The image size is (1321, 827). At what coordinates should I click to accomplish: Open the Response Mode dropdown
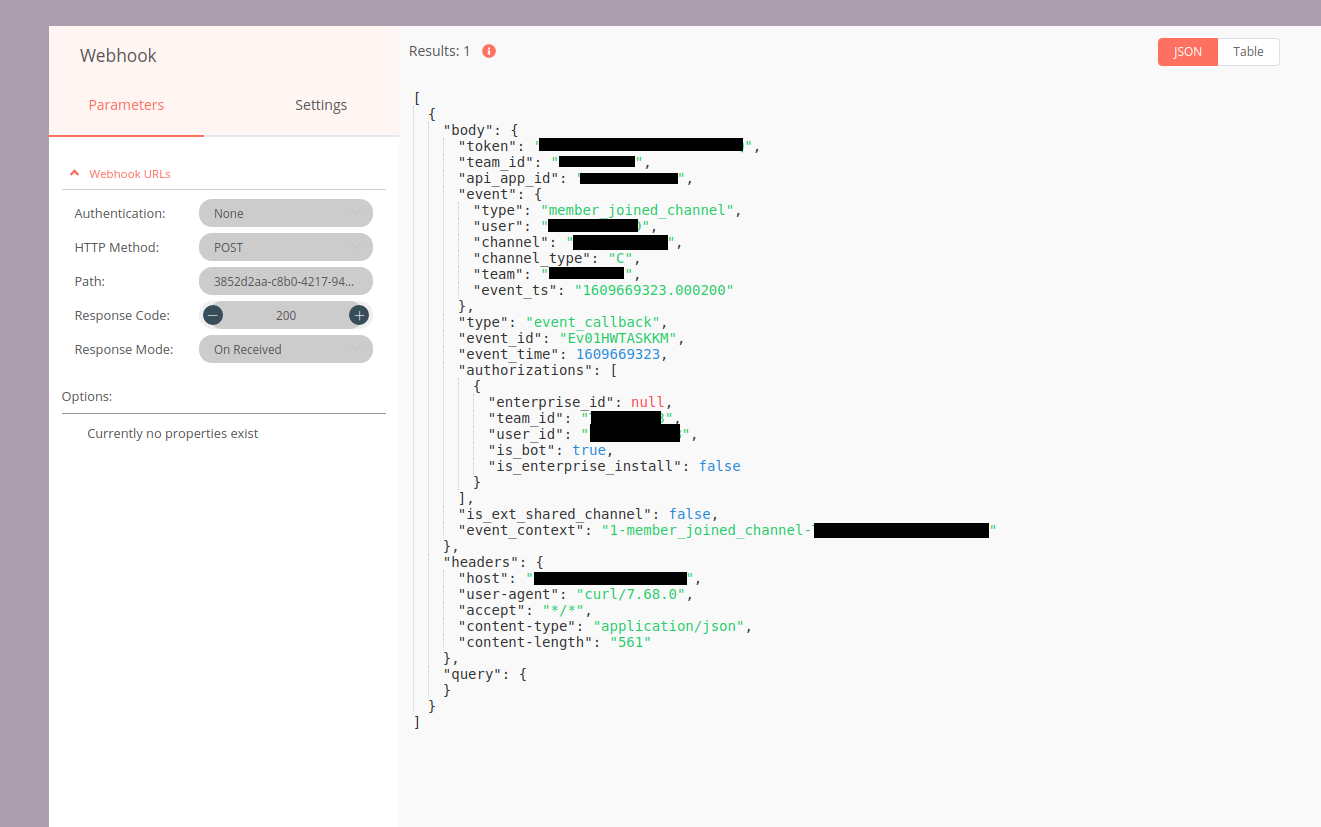[x=286, y=349]
